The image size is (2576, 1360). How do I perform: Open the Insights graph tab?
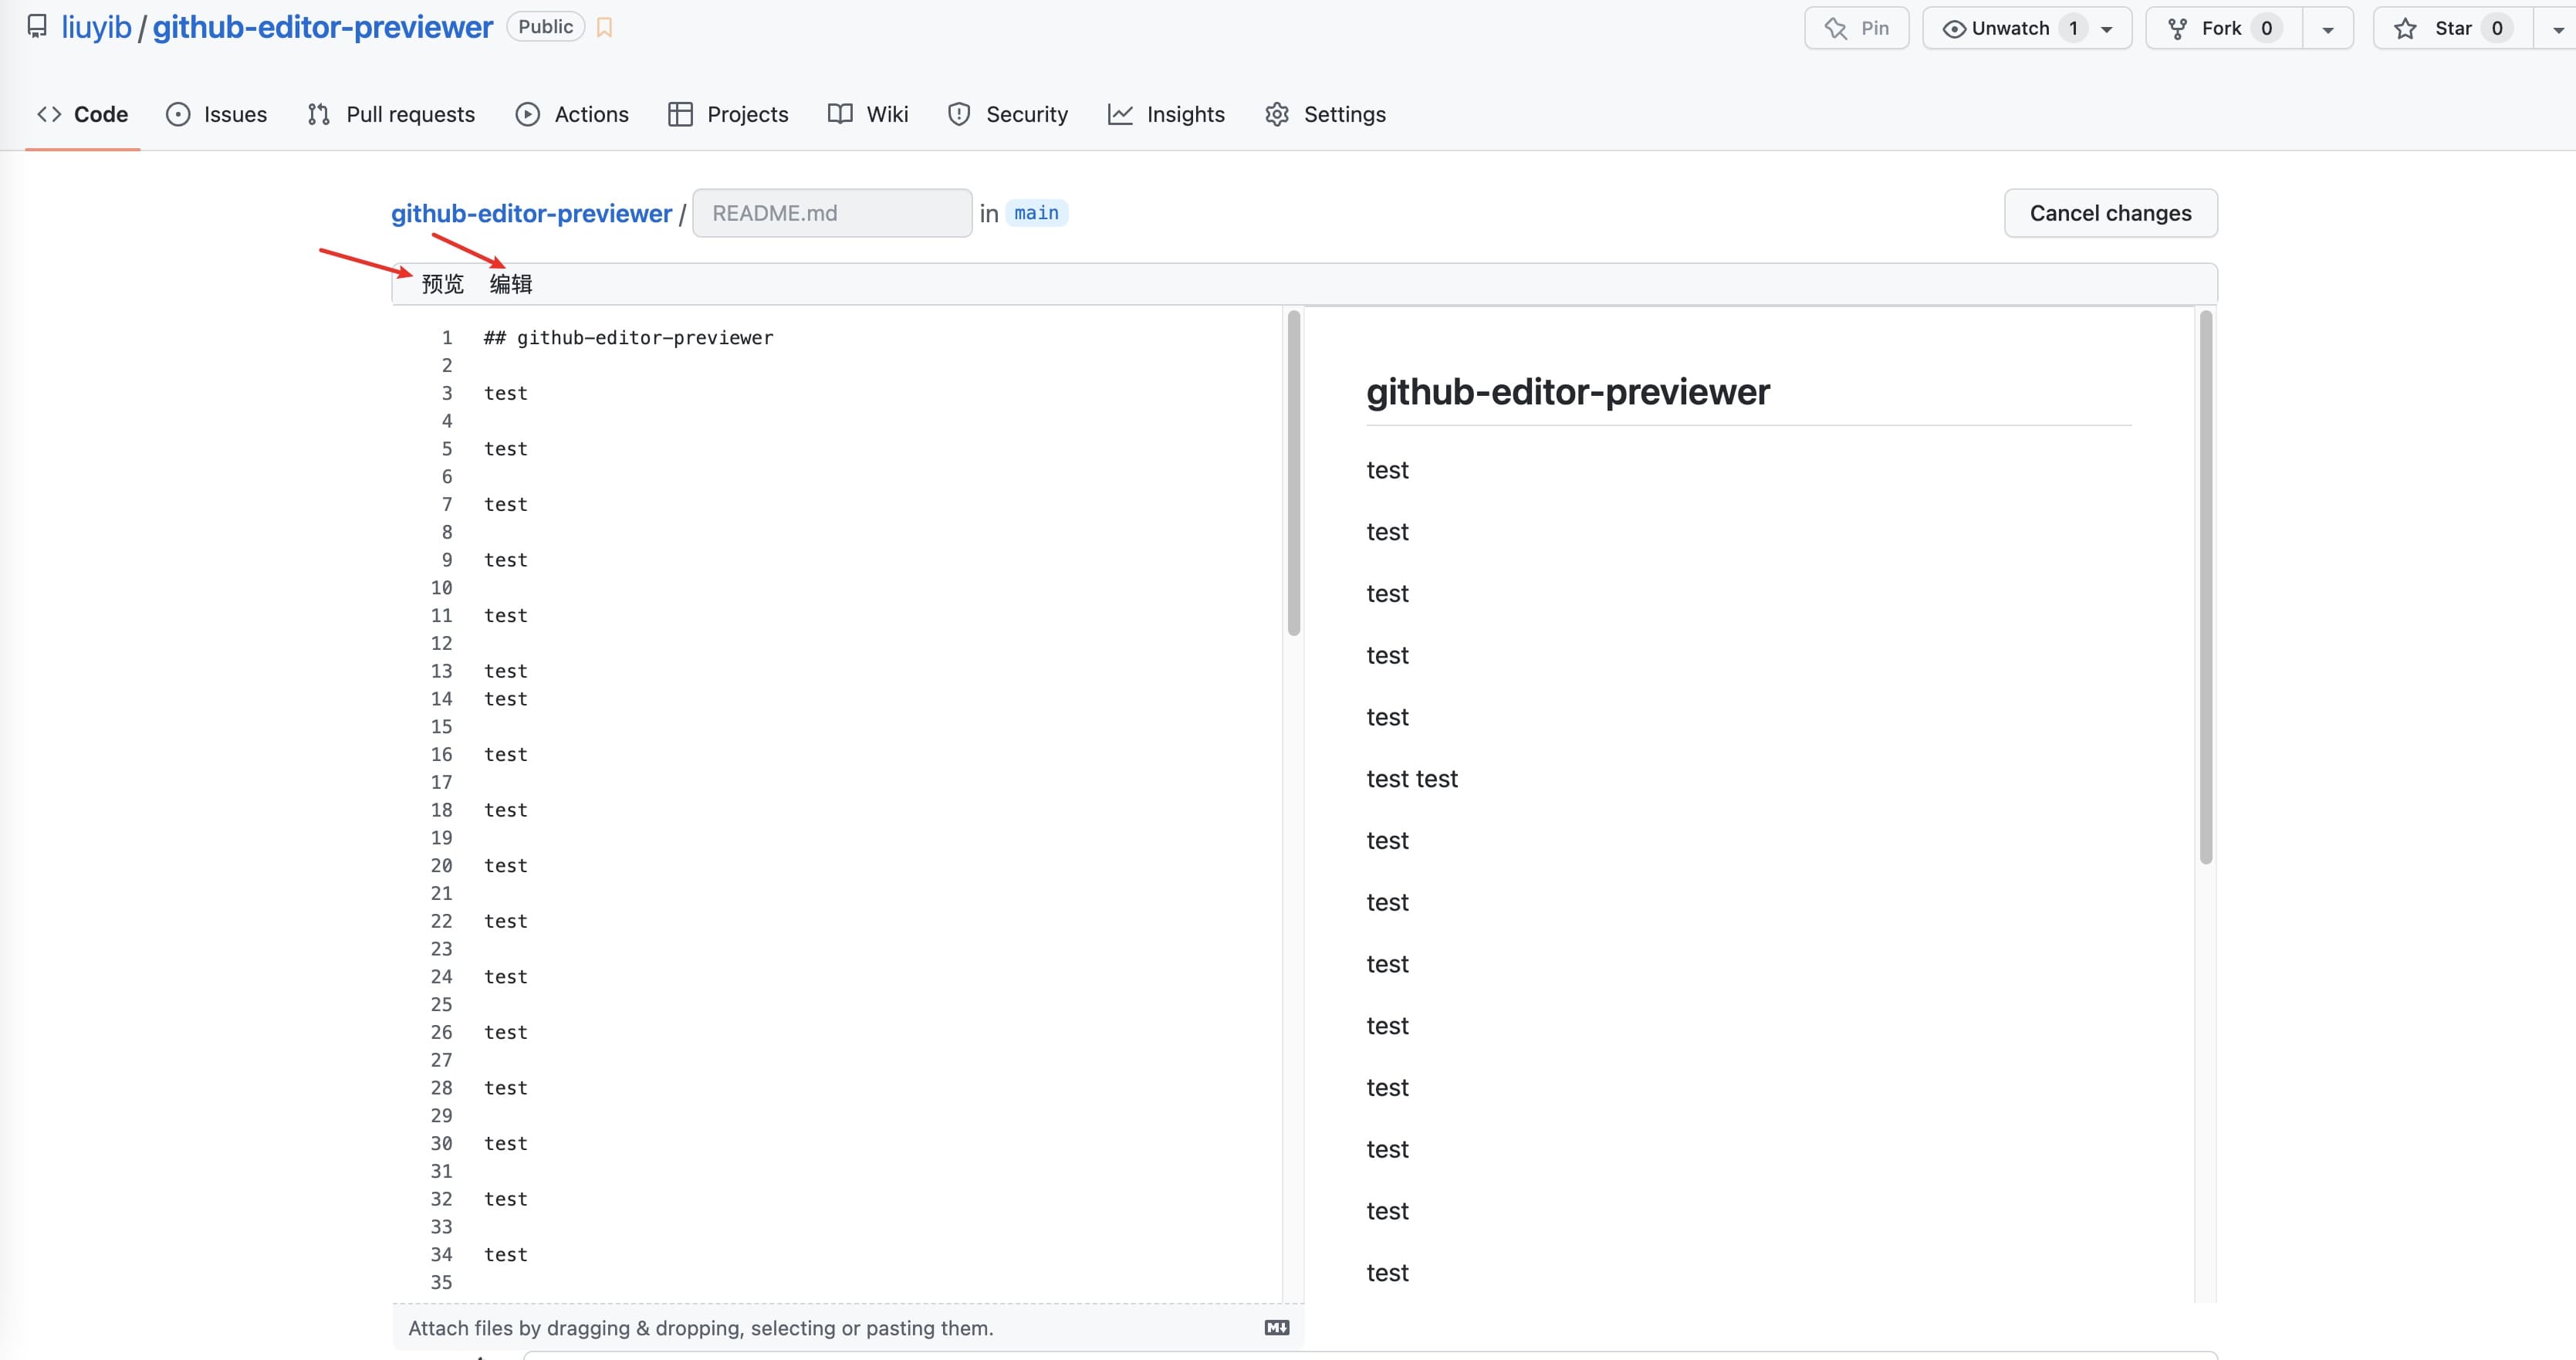point(1166,114)
